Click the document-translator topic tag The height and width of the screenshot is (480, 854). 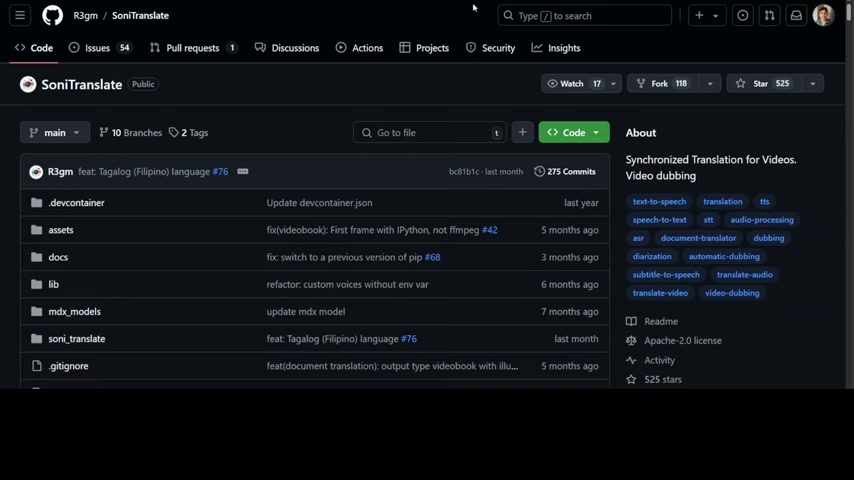[698, 238]
